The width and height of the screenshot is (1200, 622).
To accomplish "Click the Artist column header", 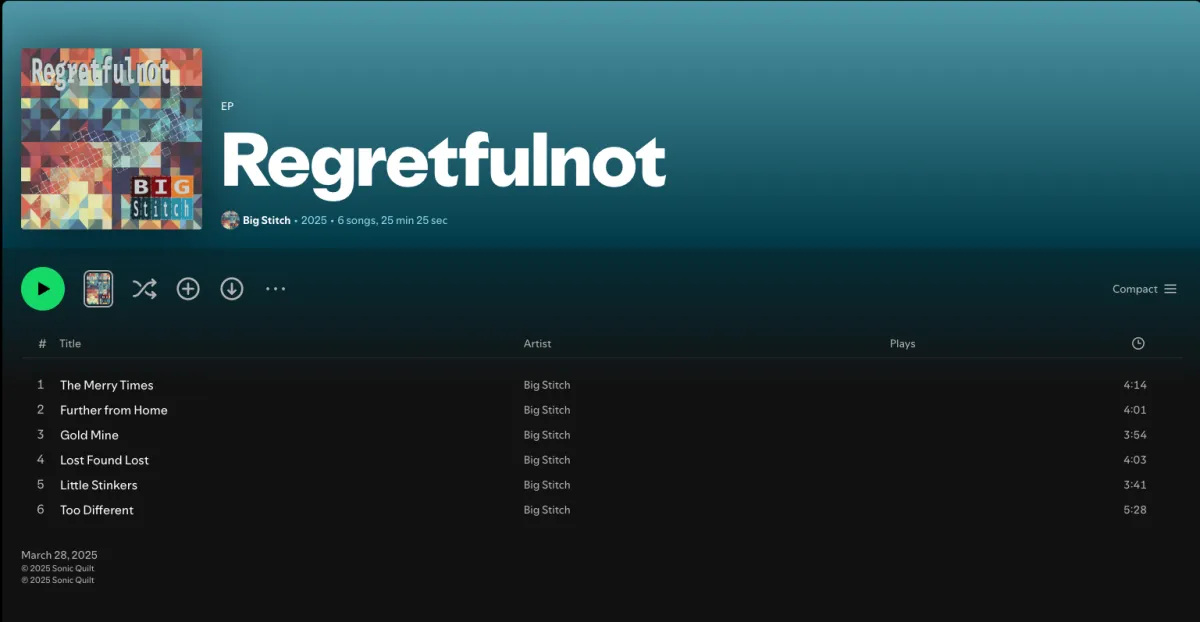I will [537, 343].
